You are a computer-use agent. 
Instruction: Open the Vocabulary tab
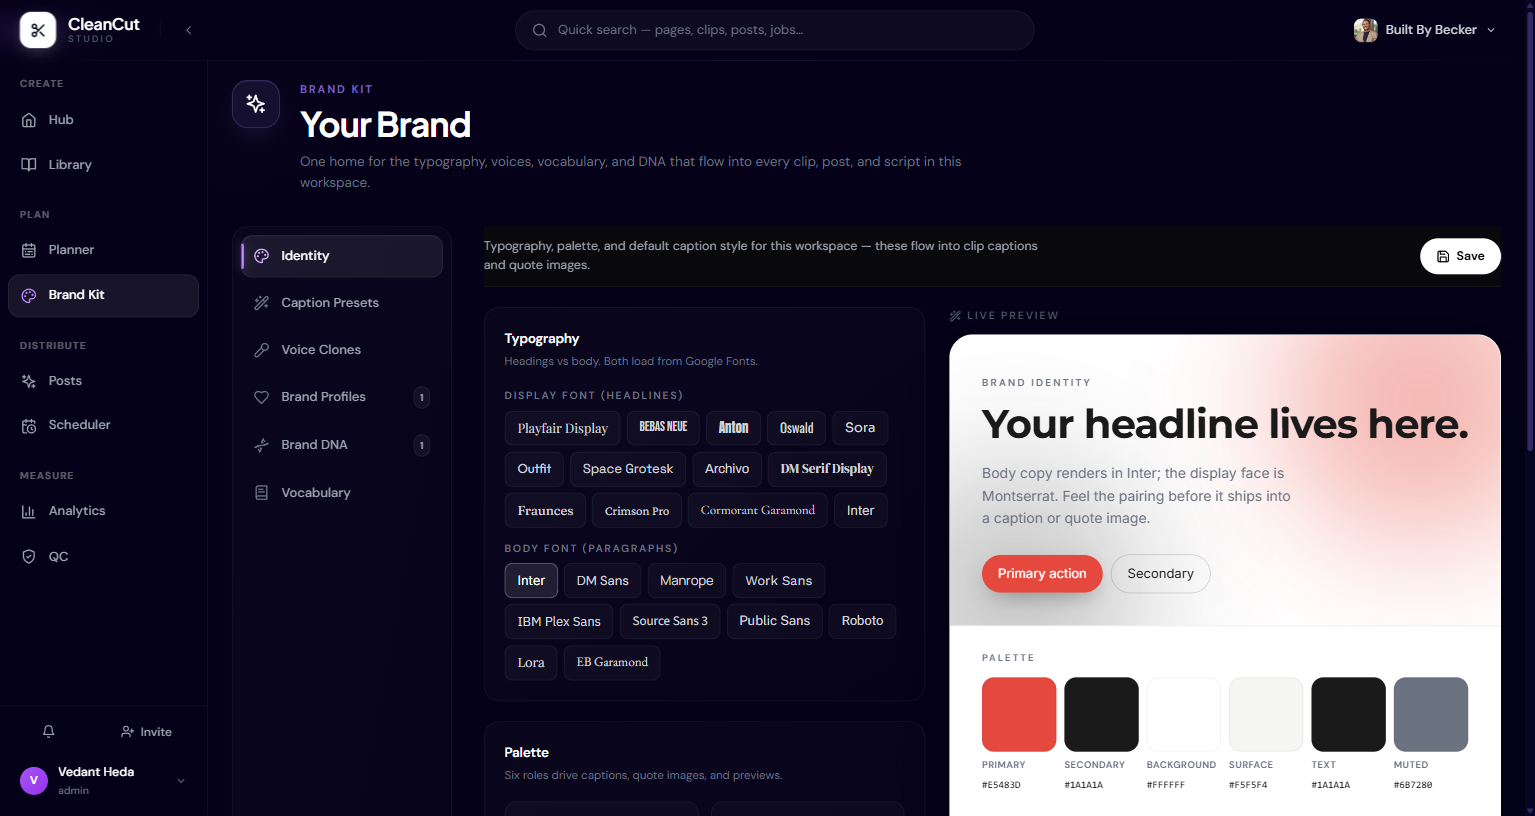pyautogui.click(x=342, y=493)
